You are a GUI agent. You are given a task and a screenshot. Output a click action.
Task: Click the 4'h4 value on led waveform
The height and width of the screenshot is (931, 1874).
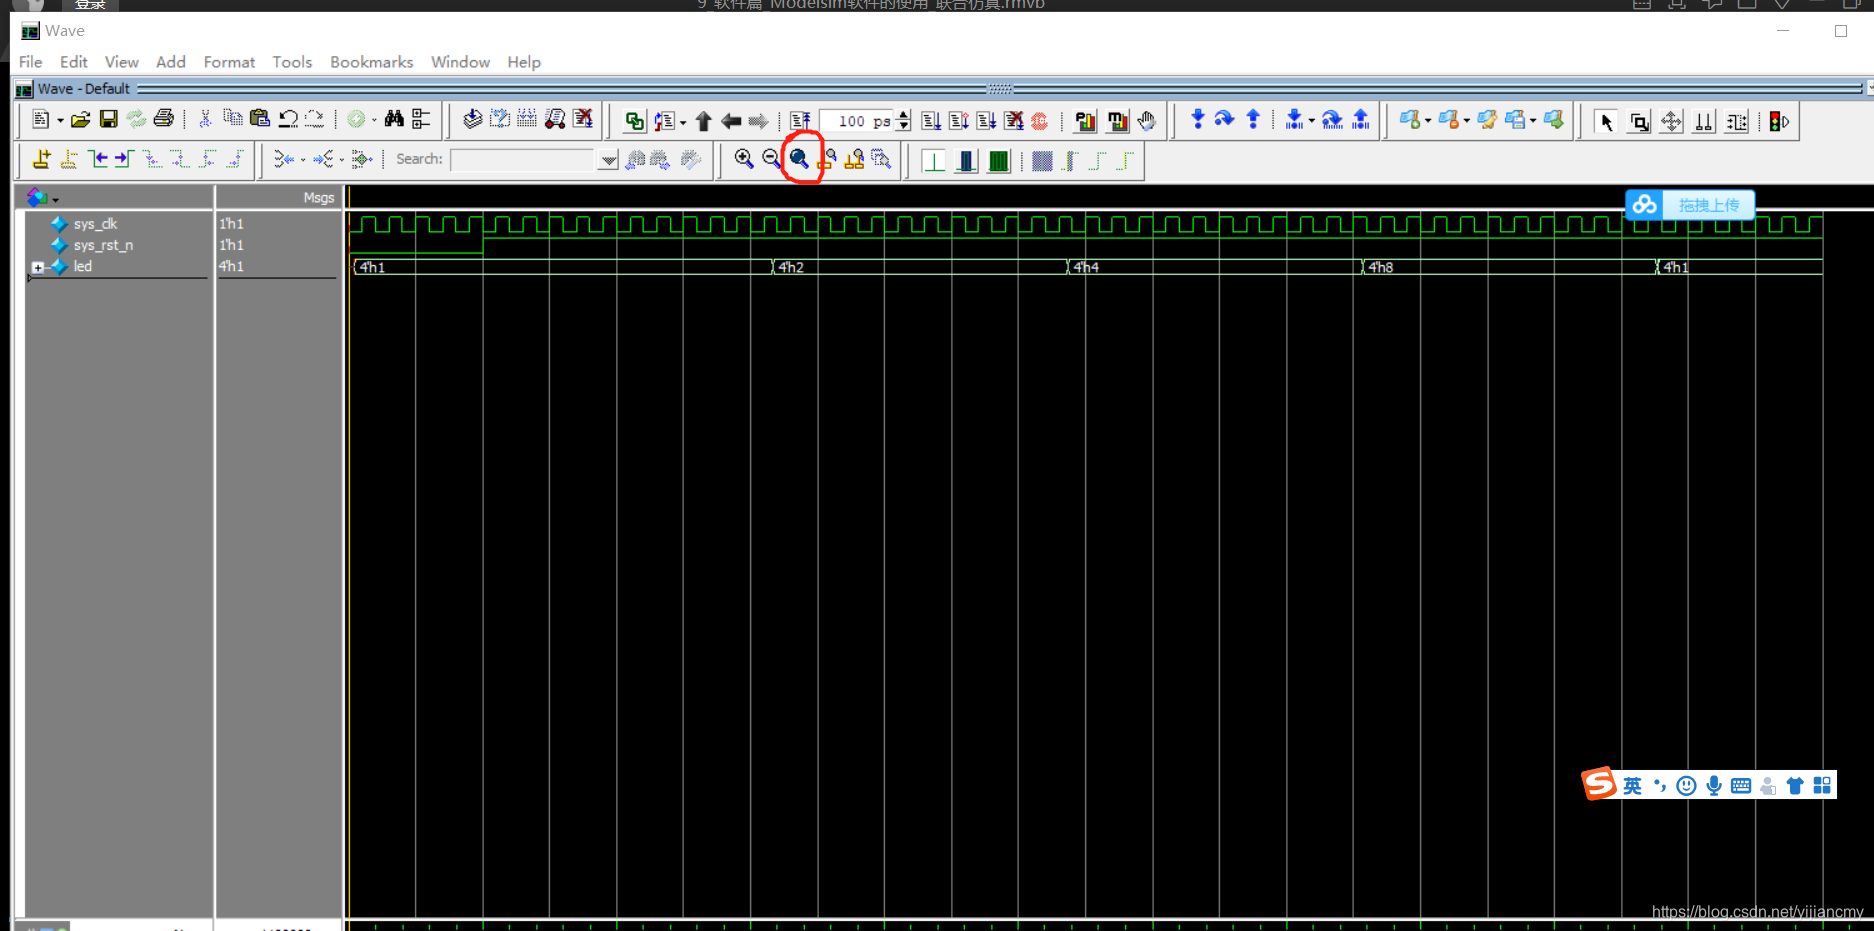(1087, 267)
